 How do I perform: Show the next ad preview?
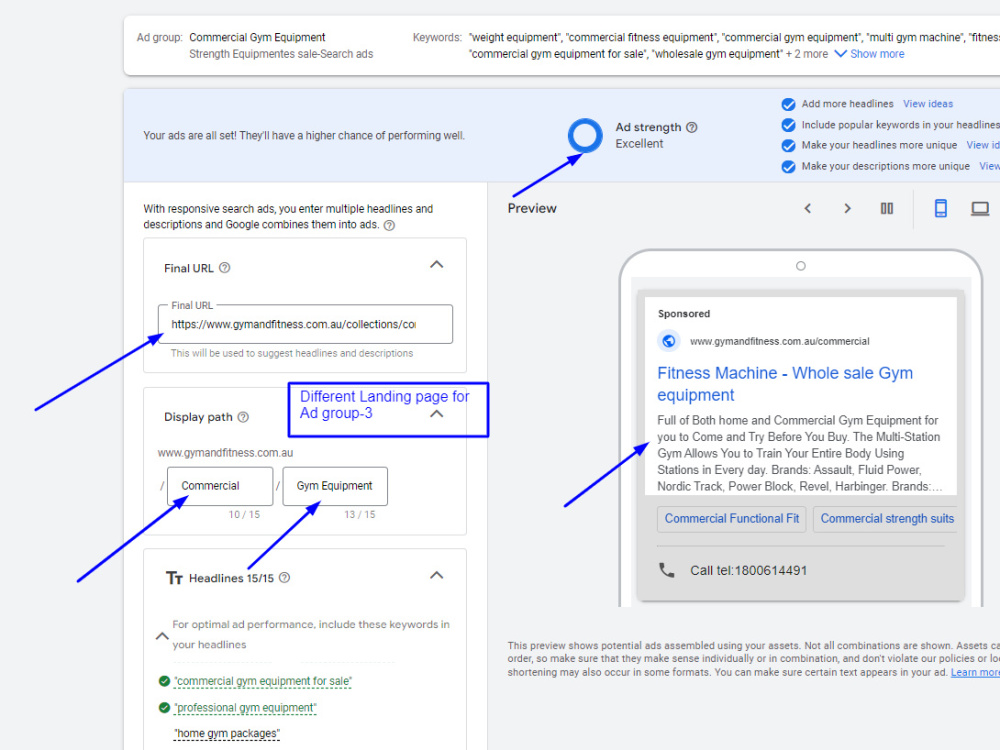847,209
